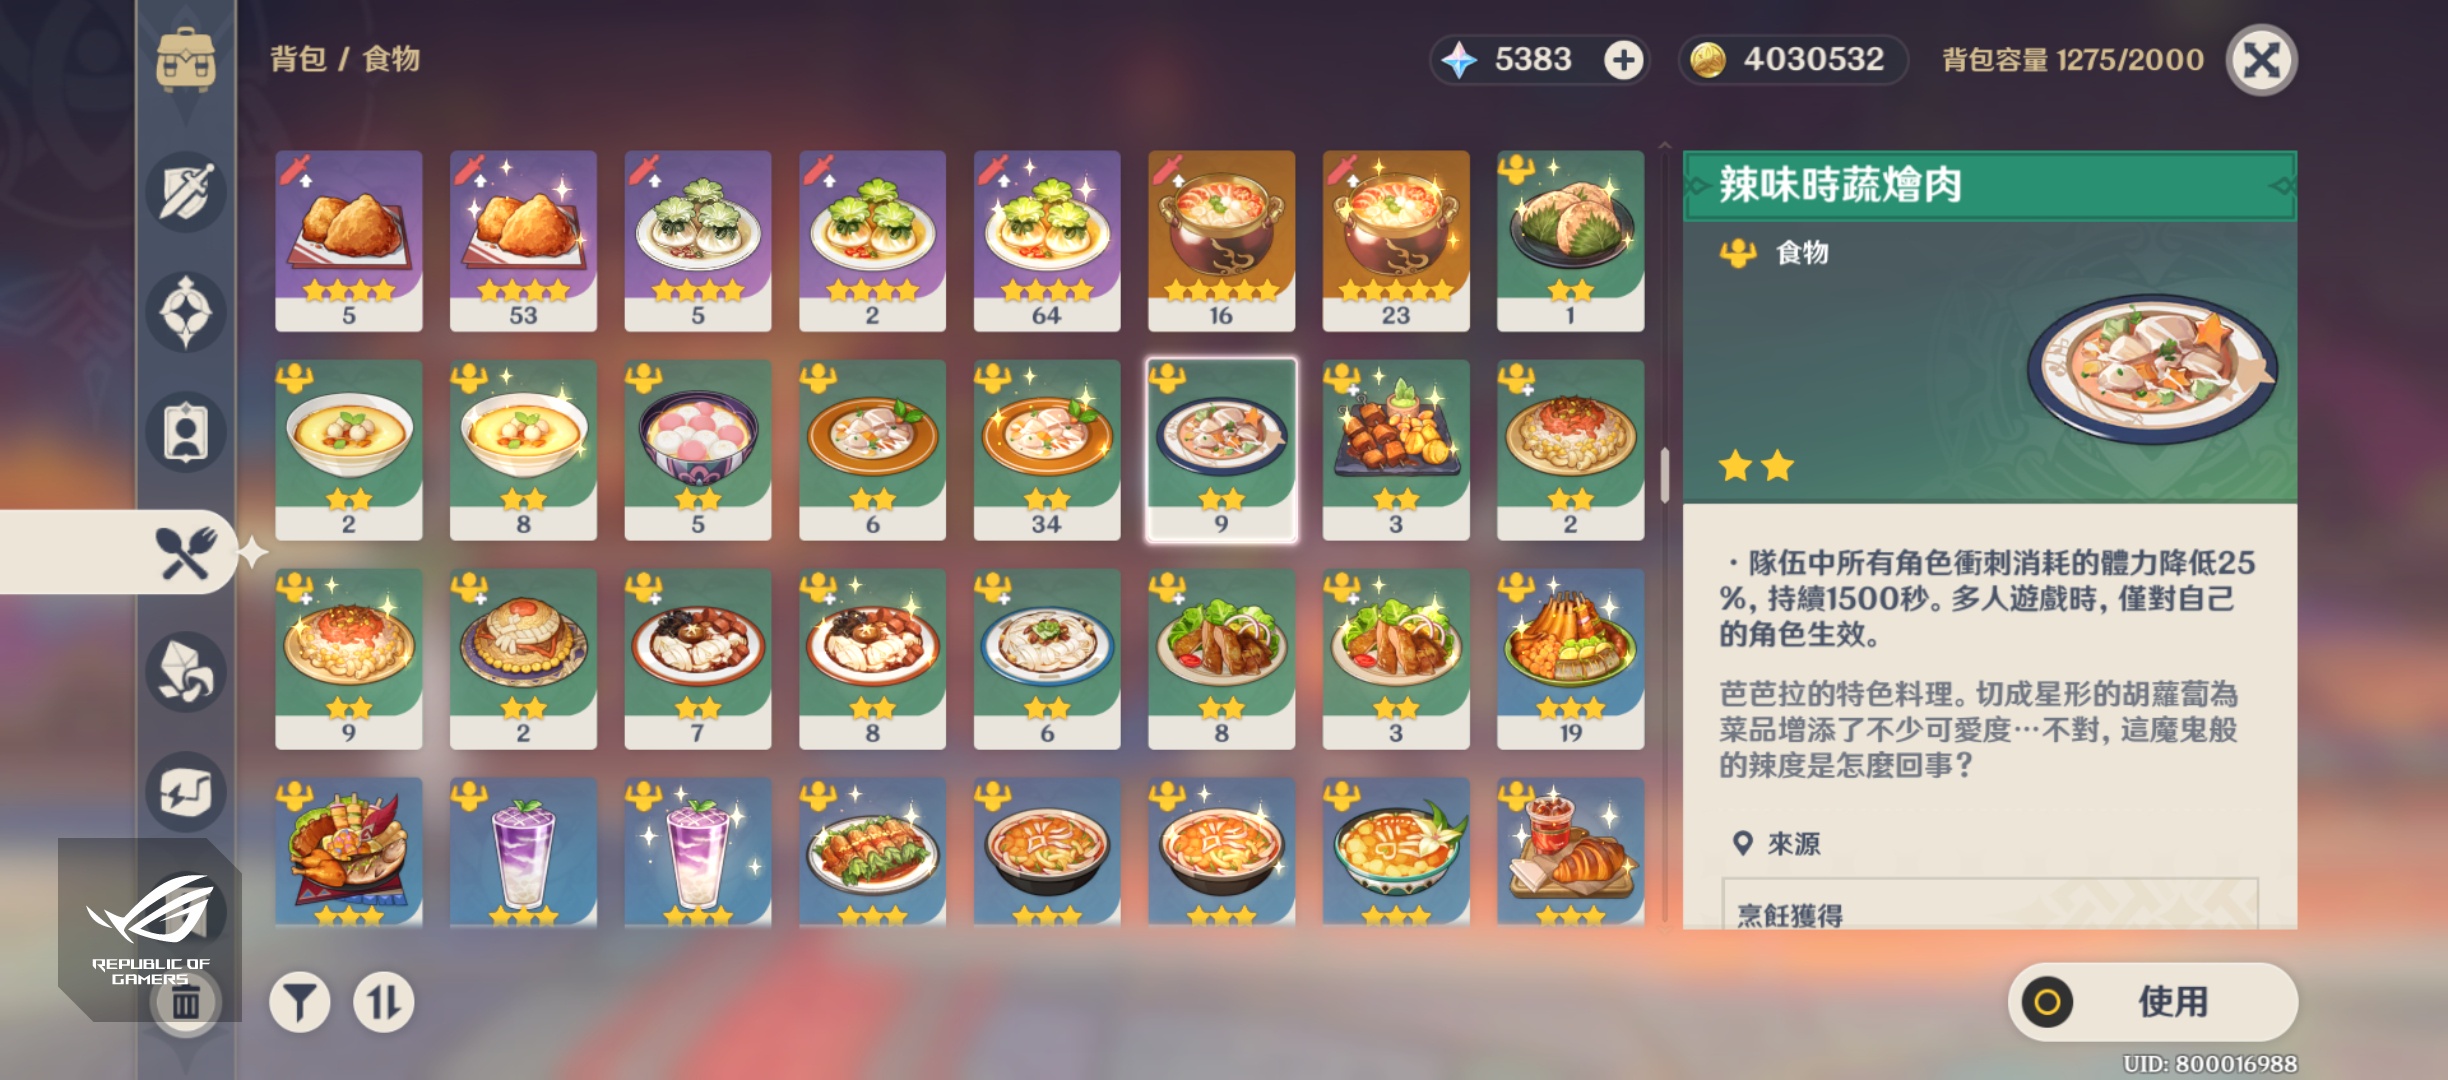
Task: Select the Food tab with fork and spoon
Action: (186, 552)
